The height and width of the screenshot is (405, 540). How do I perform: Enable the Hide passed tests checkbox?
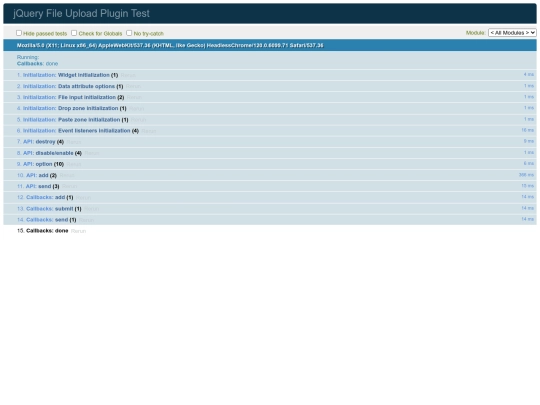point(19,33)
